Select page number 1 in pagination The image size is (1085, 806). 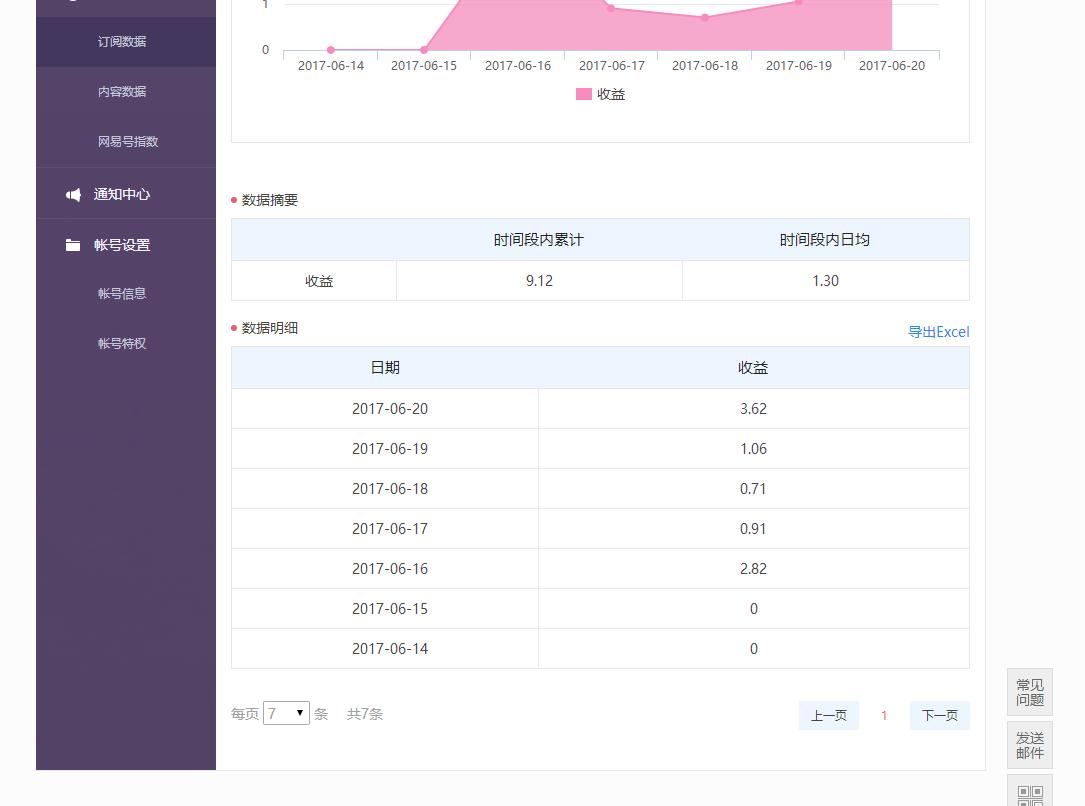pyautogui.click(x=884, y=715)
